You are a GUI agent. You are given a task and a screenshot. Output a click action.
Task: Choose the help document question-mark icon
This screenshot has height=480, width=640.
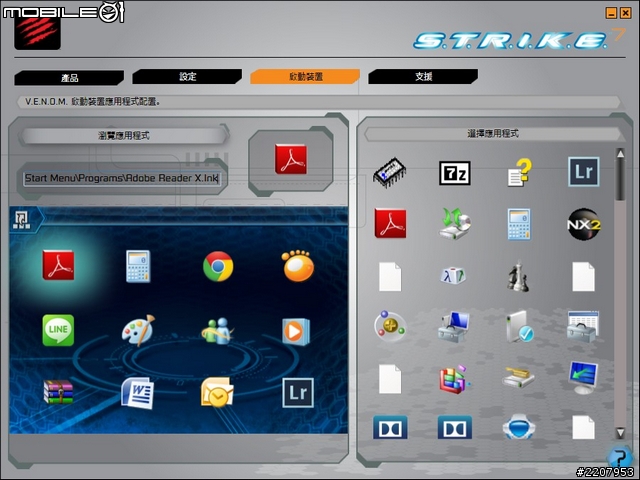tap(519, 172)
